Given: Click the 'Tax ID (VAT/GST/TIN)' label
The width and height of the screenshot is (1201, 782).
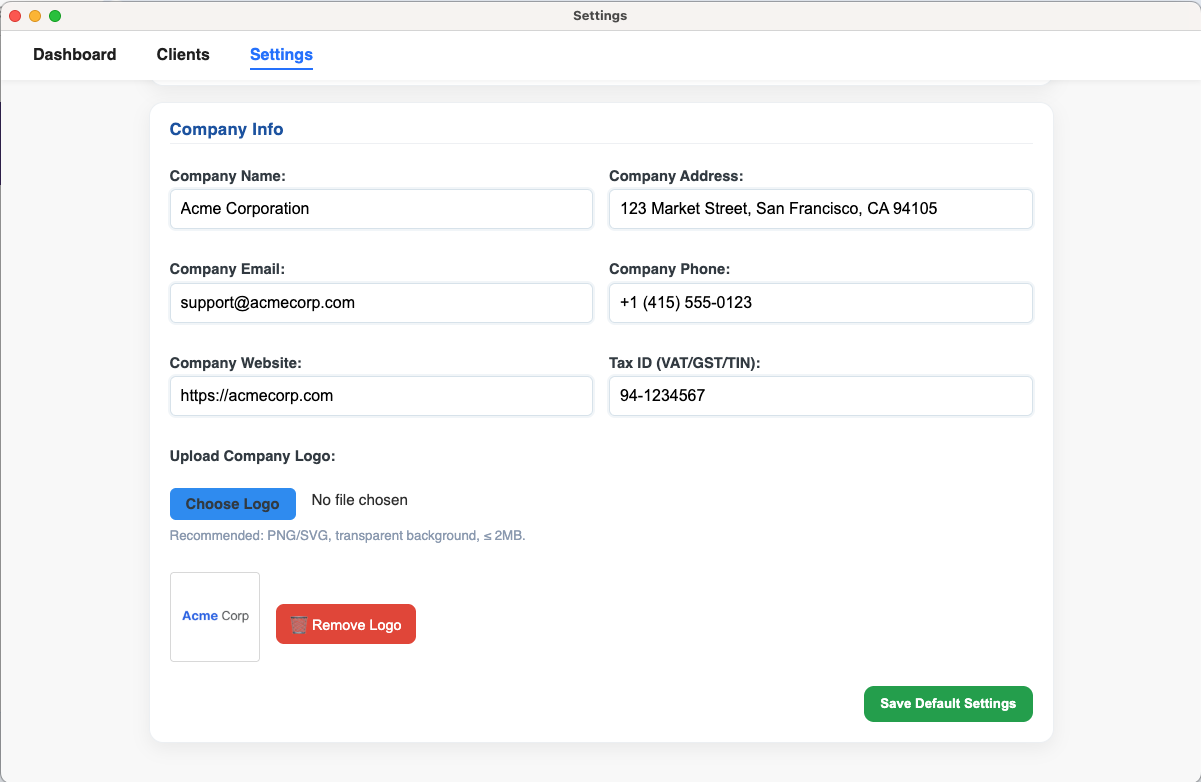Looking at the screenshot, I should (x=684, y=363).
